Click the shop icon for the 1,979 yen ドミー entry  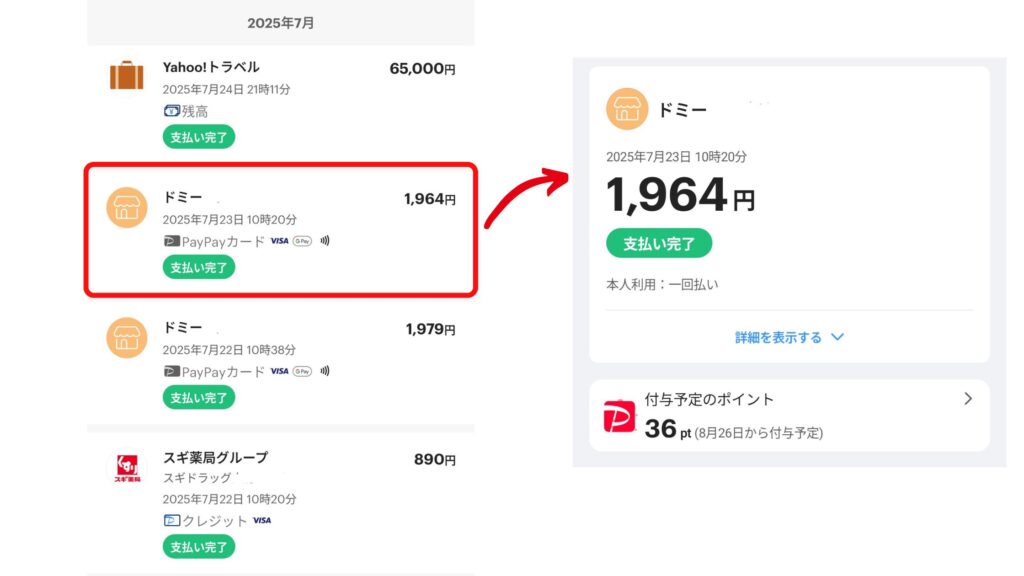[x=127, y=338]
